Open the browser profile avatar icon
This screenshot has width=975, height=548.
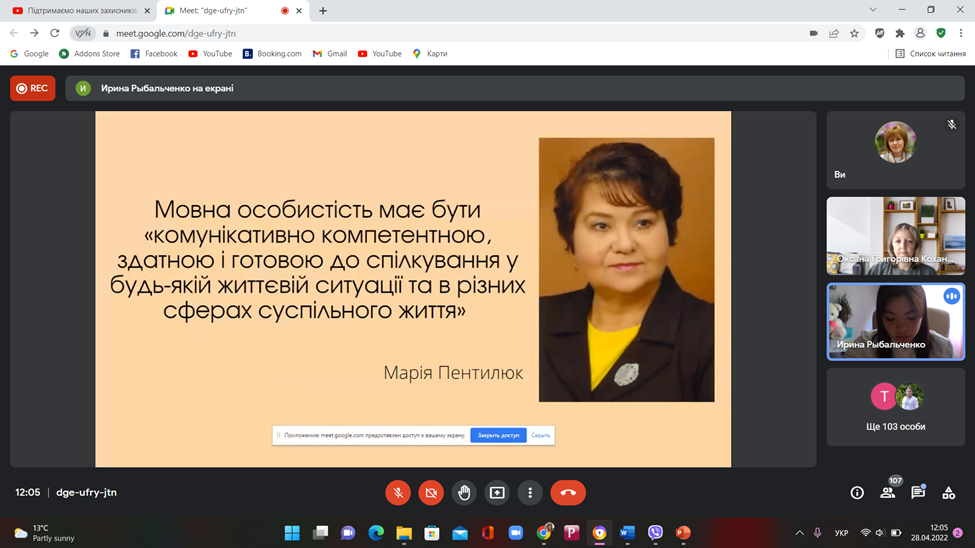[x=920, y=34]
